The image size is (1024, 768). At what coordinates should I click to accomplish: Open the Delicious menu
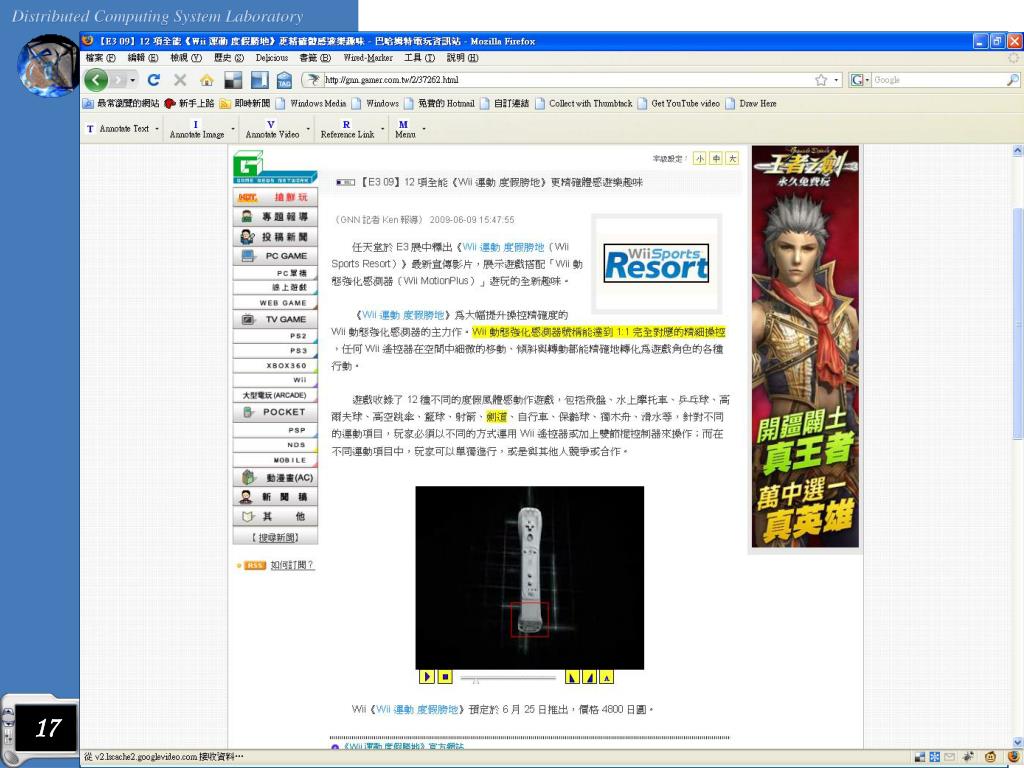[272, 57]
